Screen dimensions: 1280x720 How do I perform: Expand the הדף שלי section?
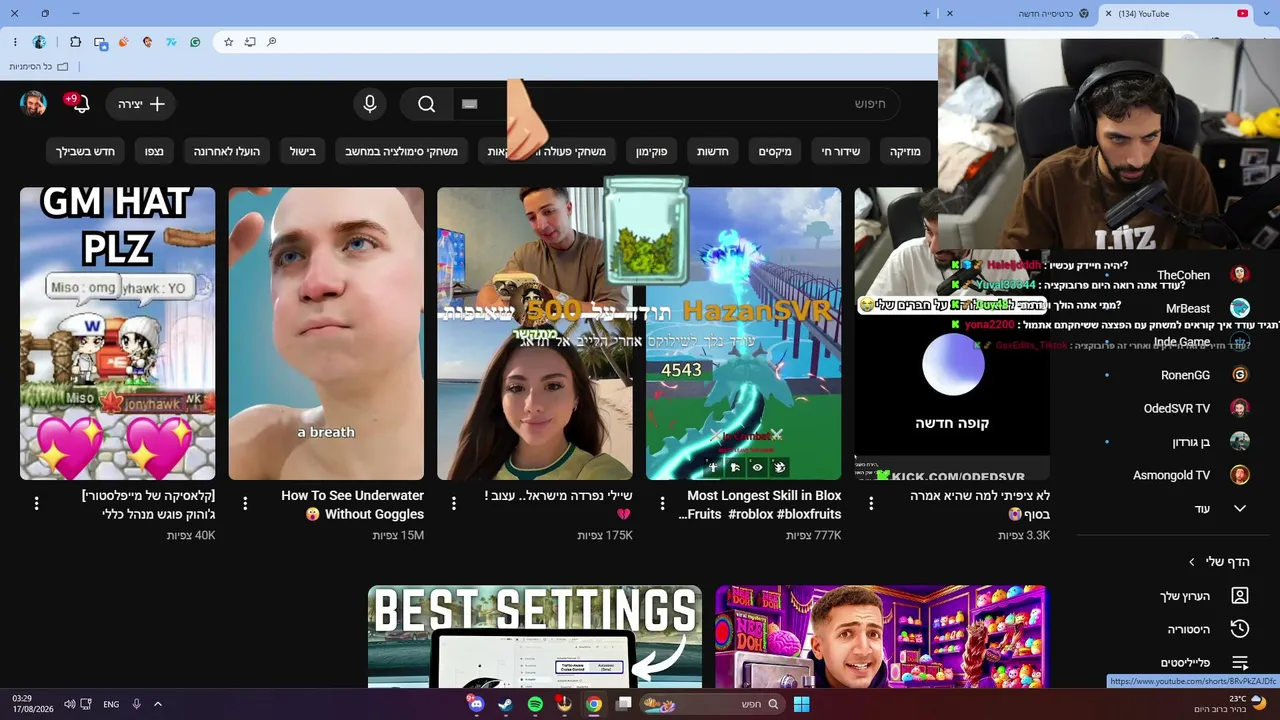point(1218,562)
